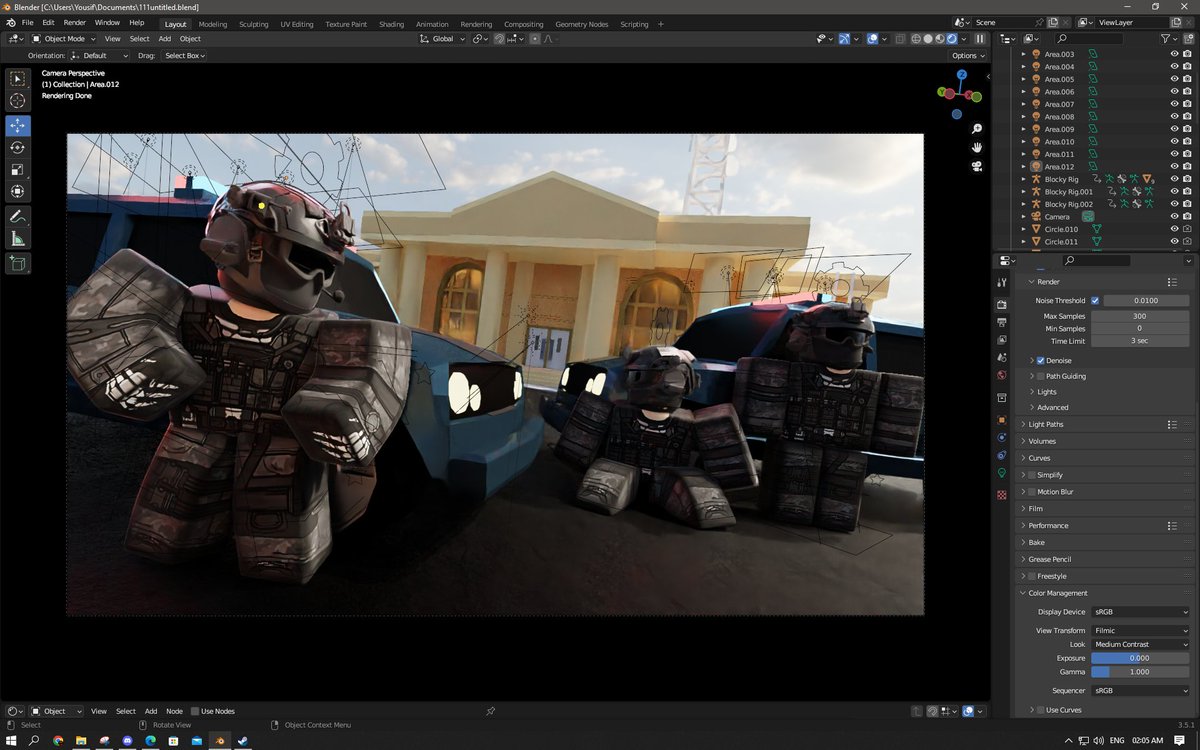Click the Max Samples field

tap(1140, 316)
